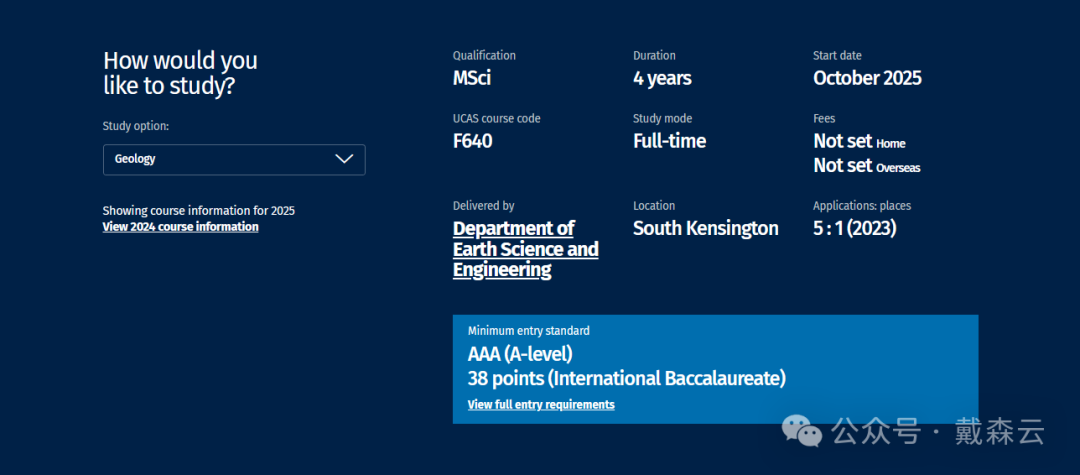Image resolution: width=1080 pixels, height=475 pixels.
Task: Click the AAA (A-level) entry standard
Action: [520, 354]
